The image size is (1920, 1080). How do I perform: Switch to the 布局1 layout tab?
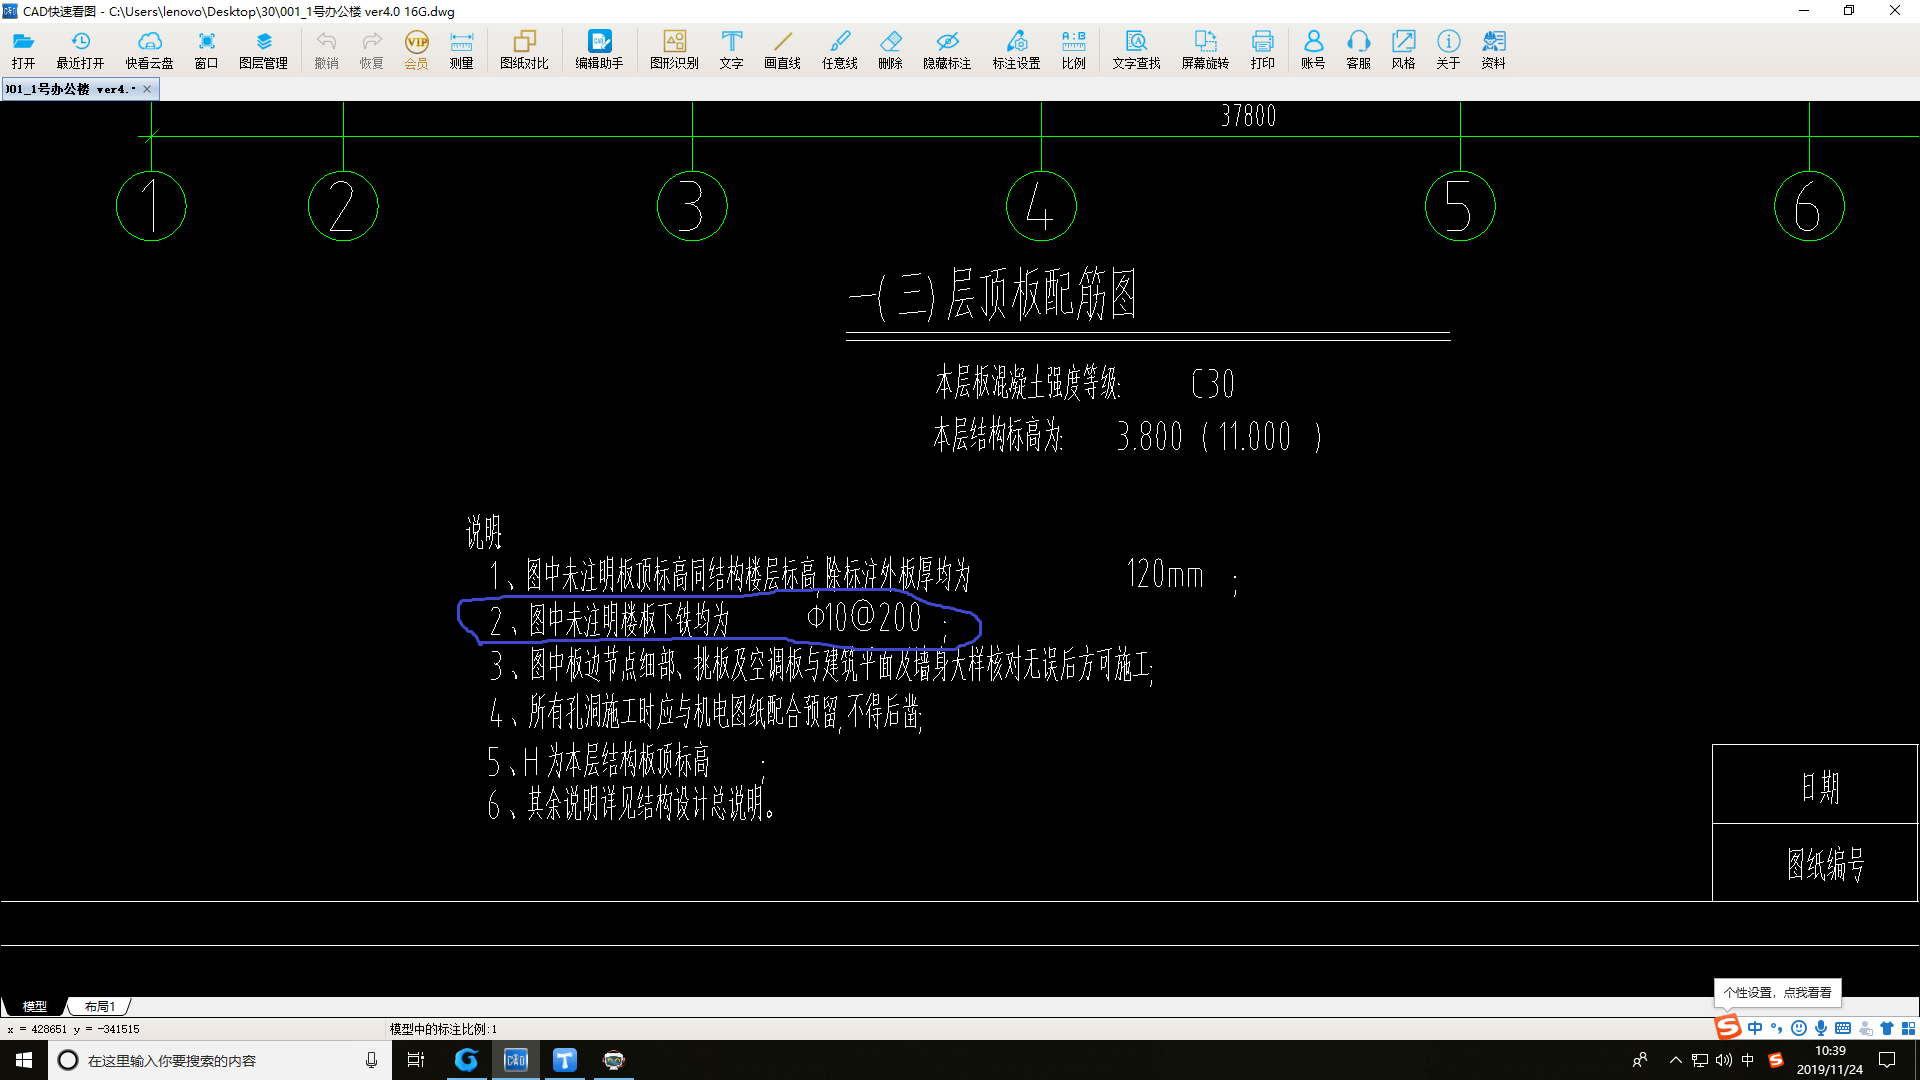(x=100, y=1006)
